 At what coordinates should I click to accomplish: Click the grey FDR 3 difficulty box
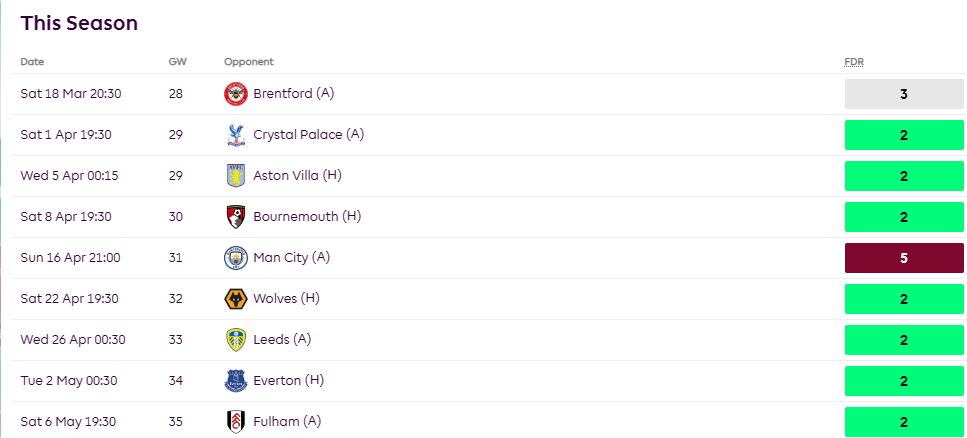click(903, 94)
